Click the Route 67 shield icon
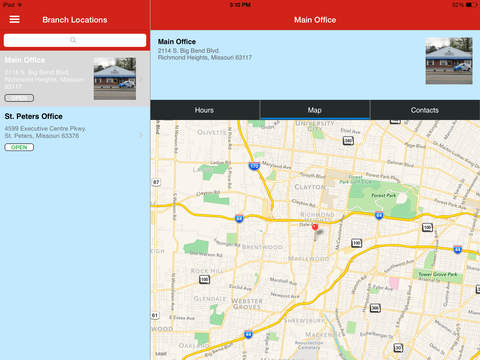 [x=156, y=182]
